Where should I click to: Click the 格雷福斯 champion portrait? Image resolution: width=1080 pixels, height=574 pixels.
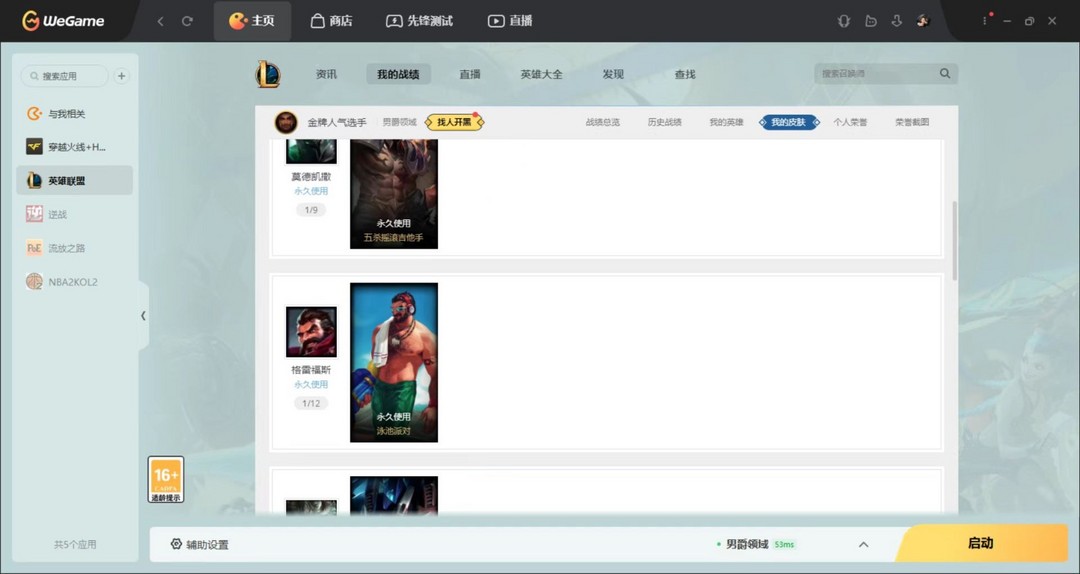coord(311,332)
